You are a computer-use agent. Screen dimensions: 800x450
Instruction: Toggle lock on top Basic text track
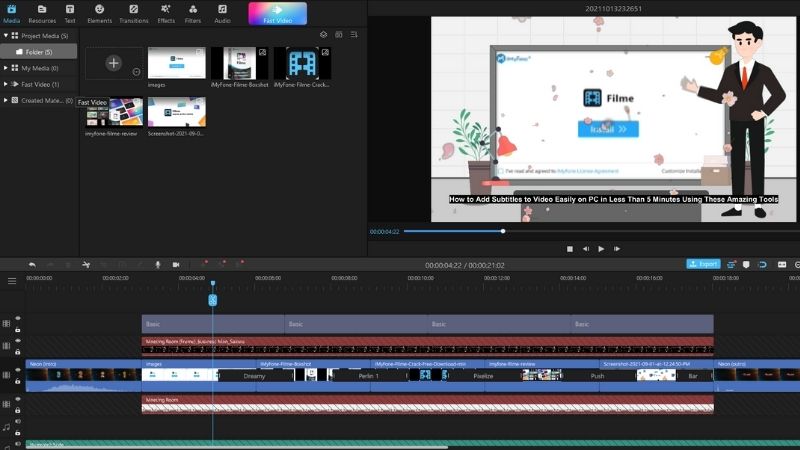pyautogui.click(x=18, y=330)
